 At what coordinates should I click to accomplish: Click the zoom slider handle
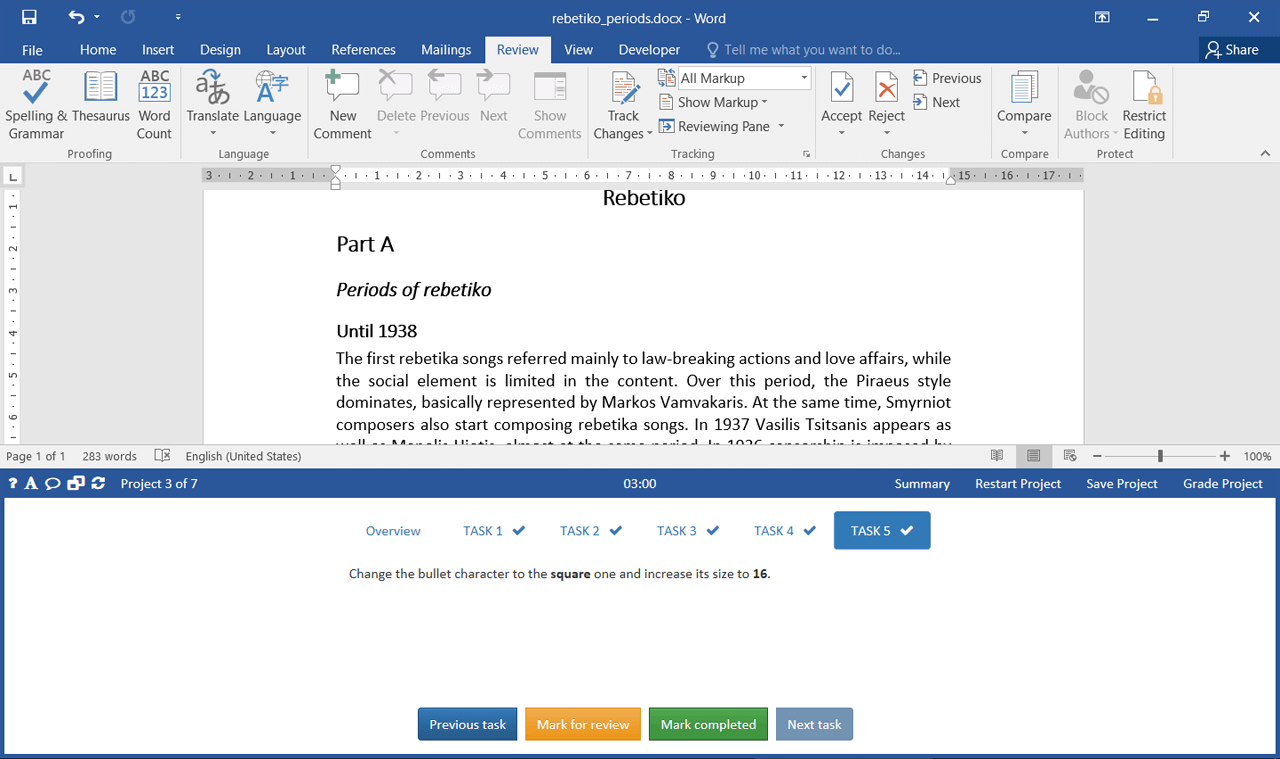tap(1160, 456)
